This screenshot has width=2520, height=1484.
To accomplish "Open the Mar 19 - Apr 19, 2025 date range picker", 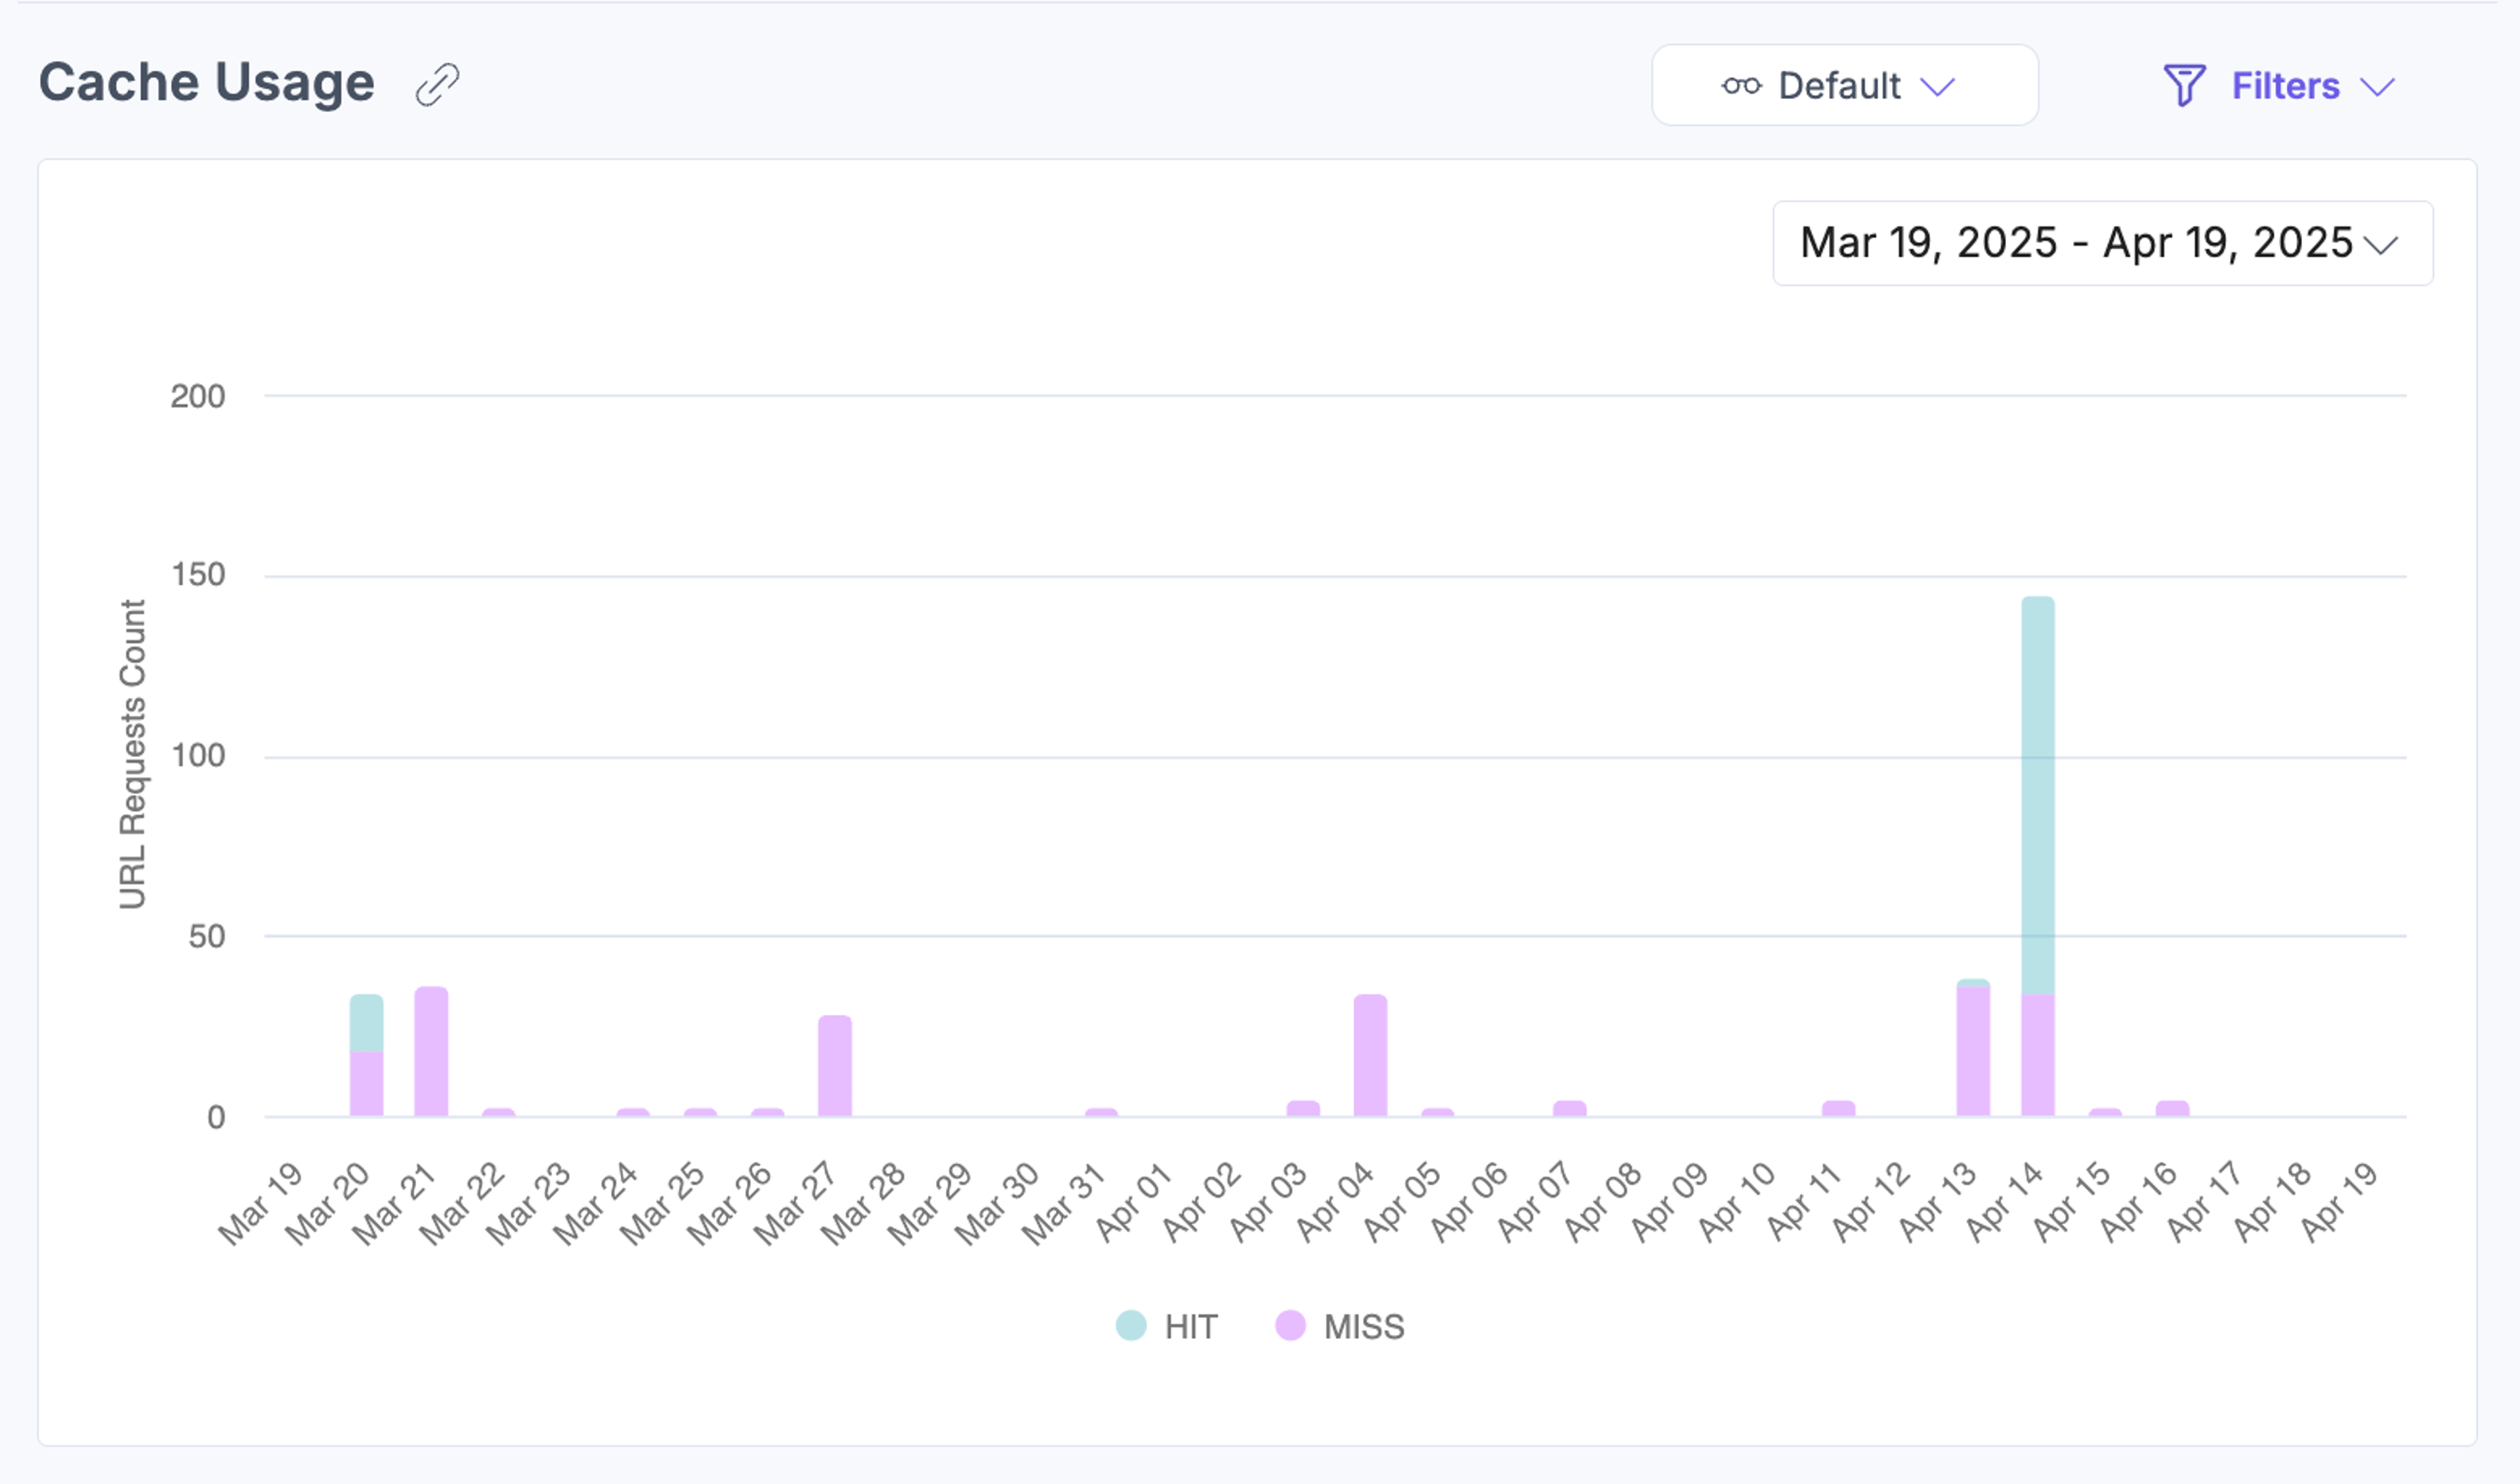I will [x=2103, y=243].
